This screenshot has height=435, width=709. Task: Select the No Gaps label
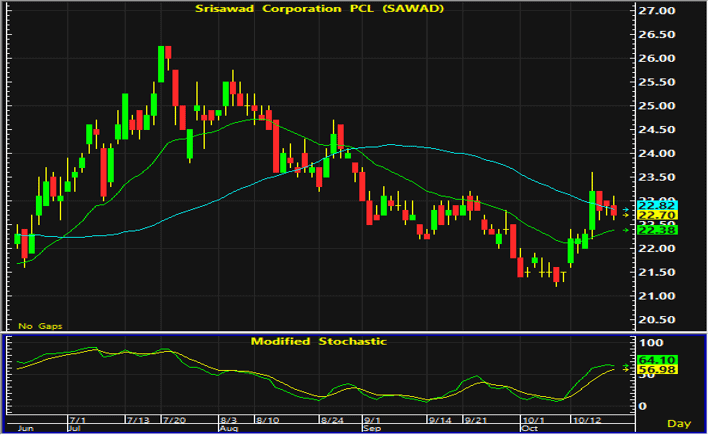pyautogui.click(x=40, y=326)
